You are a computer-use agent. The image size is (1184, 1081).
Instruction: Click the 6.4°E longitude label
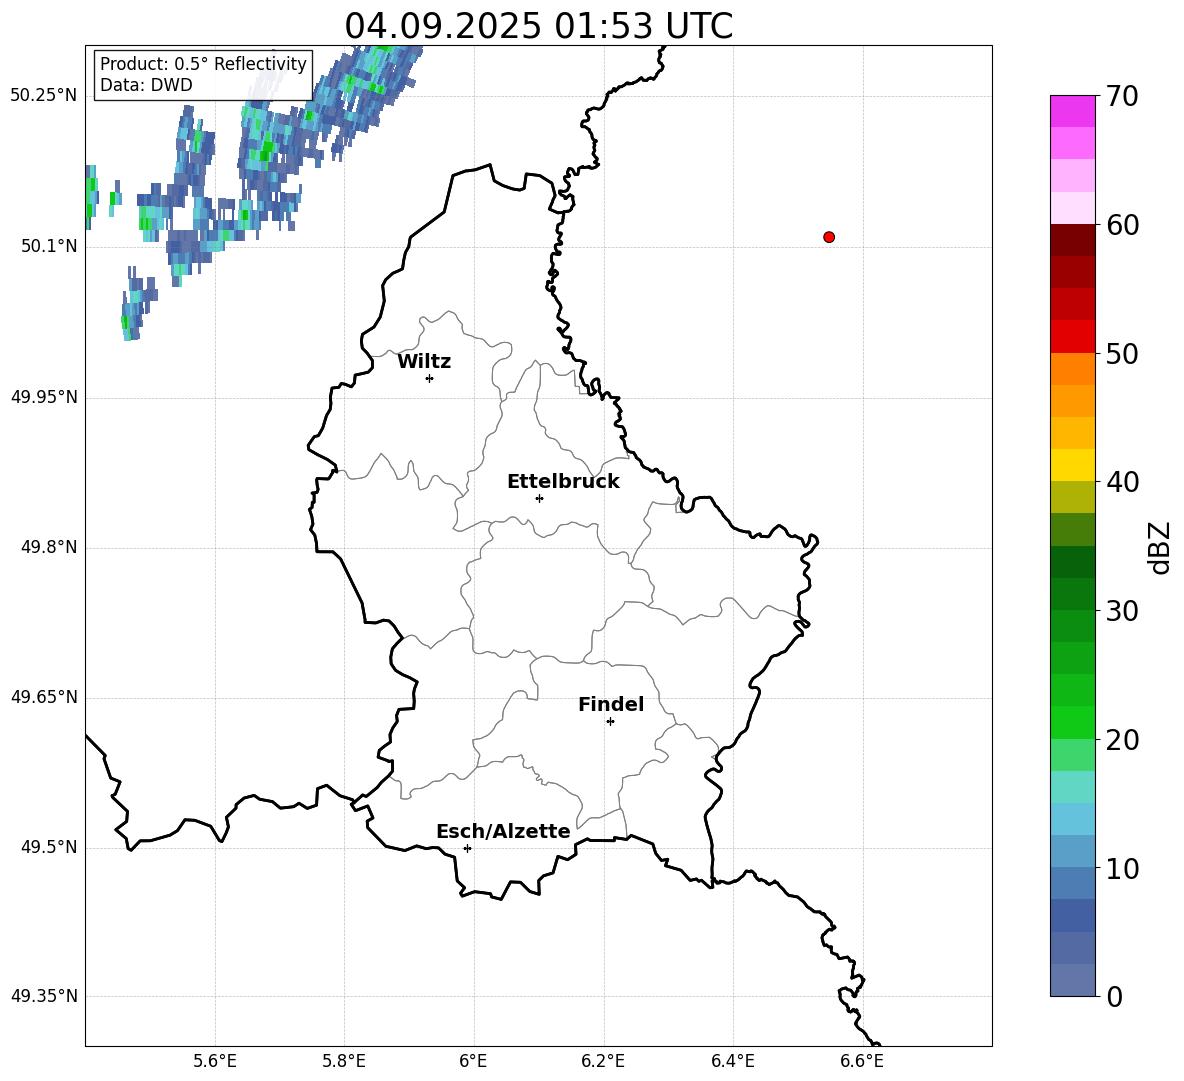[732, 1061]
